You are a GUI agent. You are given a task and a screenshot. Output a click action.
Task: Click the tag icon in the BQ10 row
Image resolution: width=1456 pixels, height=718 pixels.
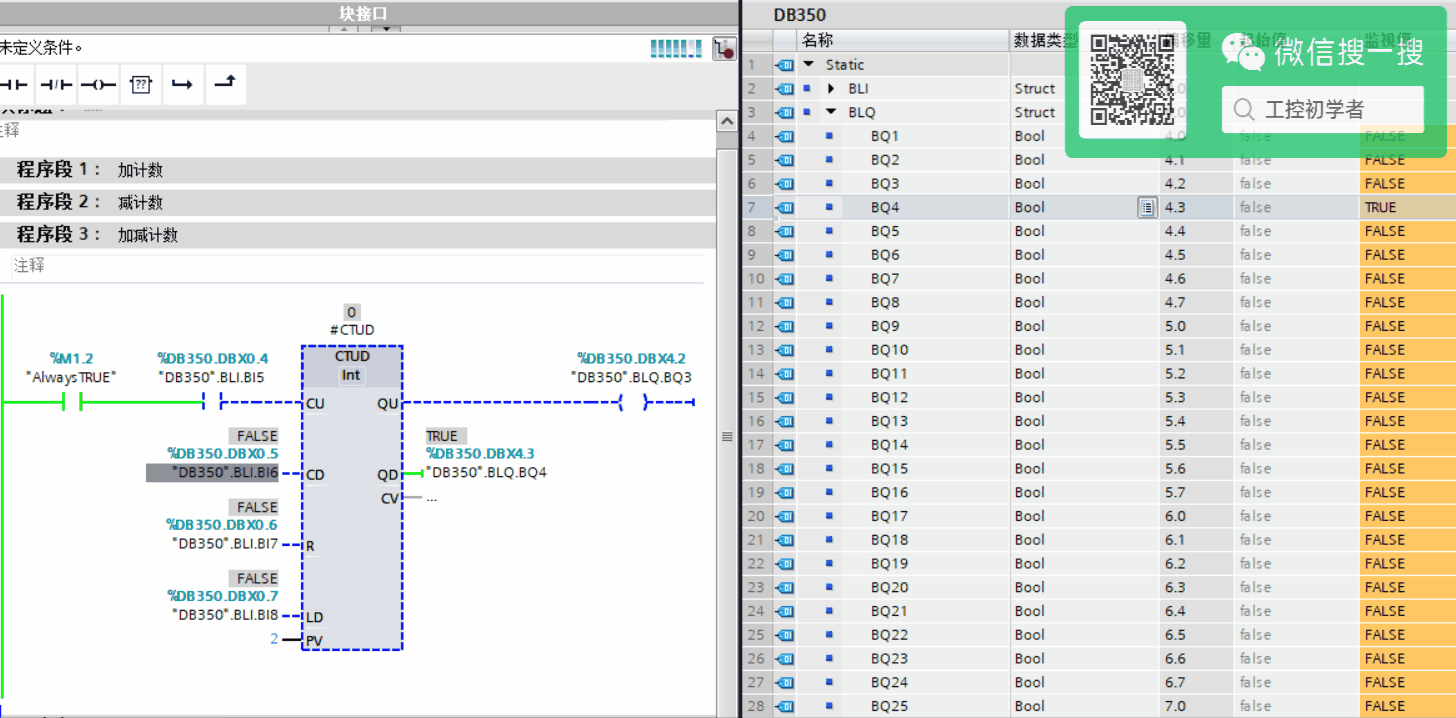pyautogui.click(x=785, y=350)
